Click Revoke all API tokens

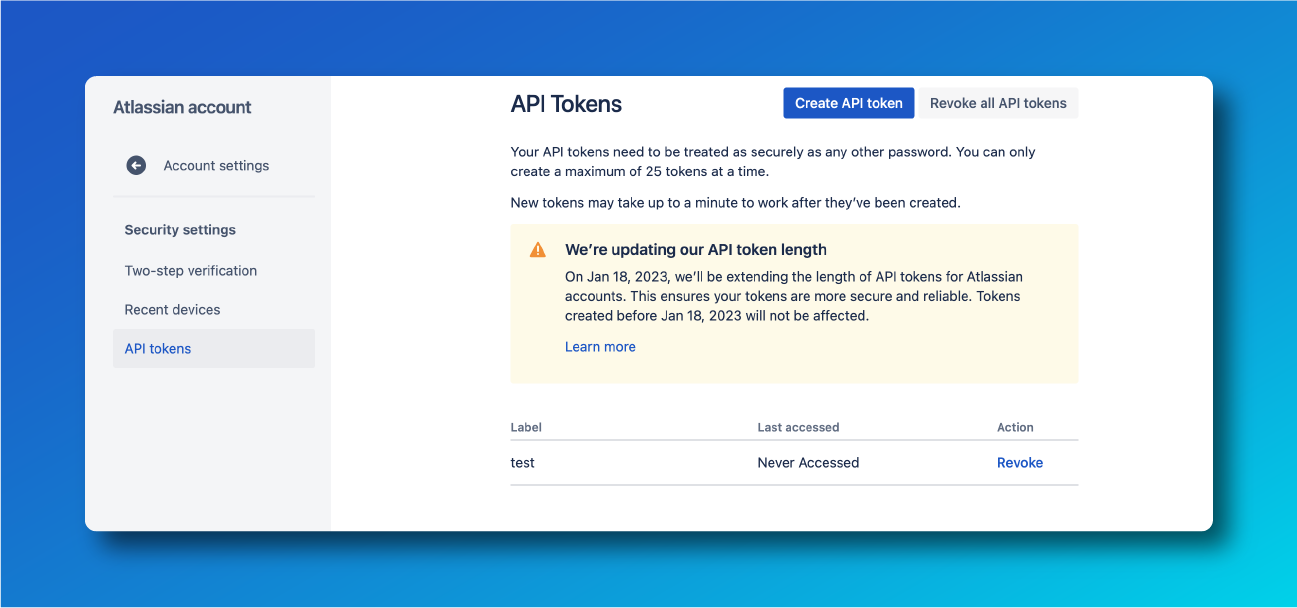[998, 102]
